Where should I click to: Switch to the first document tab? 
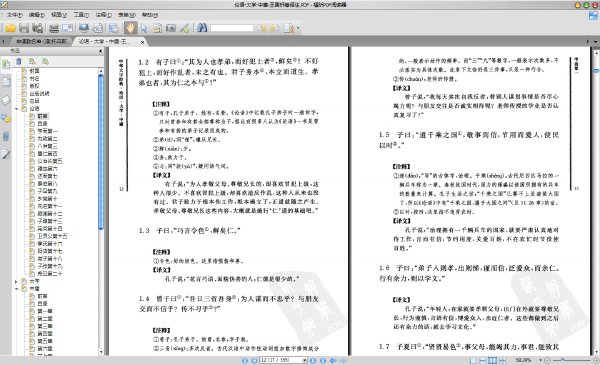click(41, 41)
